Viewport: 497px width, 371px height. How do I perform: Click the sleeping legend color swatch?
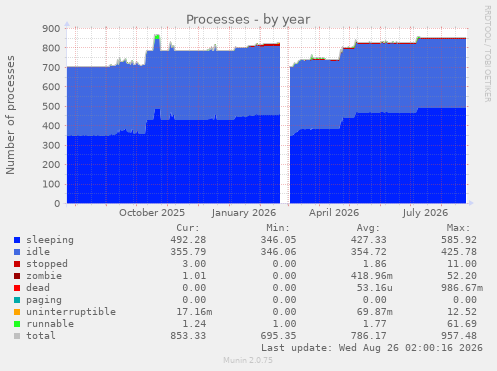(x=17, y=240)
